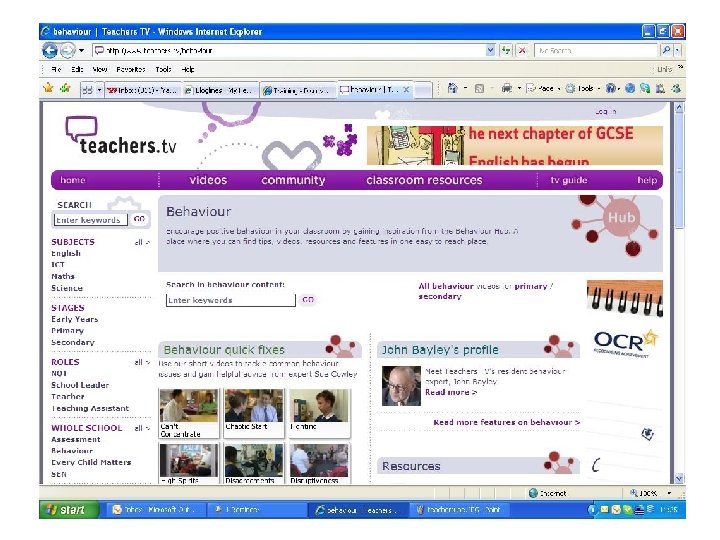Open the address bar URL history dropdown

click(490, 50)
